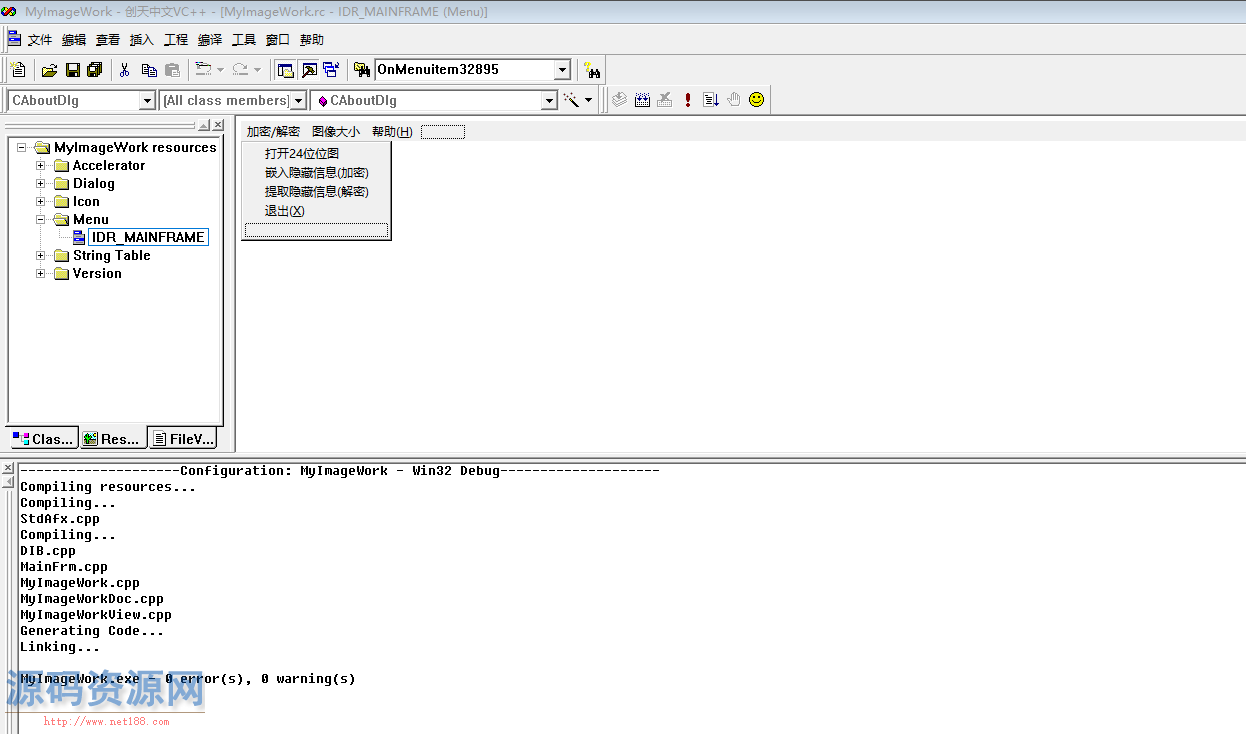
Task: Open the OnMenuitem32895 find dropdown
Action: click(x=562, y=70)
